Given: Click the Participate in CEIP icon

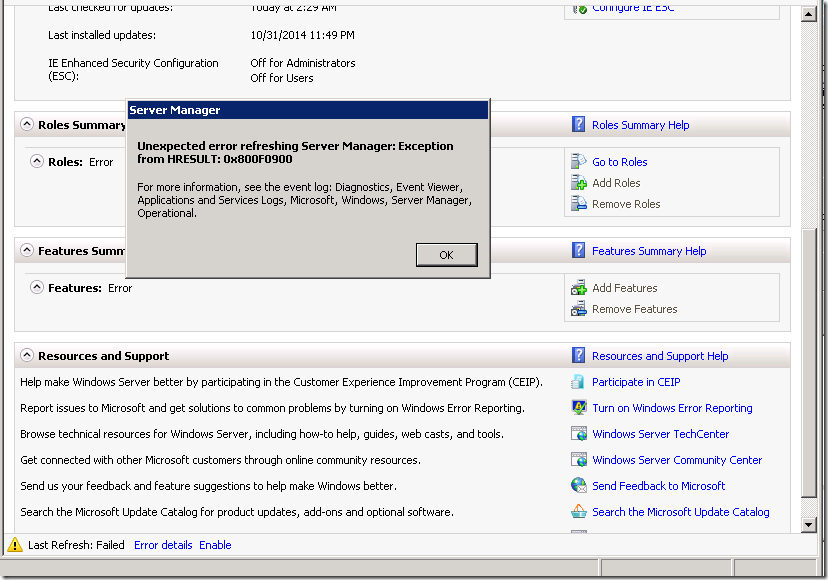Looking at the screenshot, I should [579, 381].
